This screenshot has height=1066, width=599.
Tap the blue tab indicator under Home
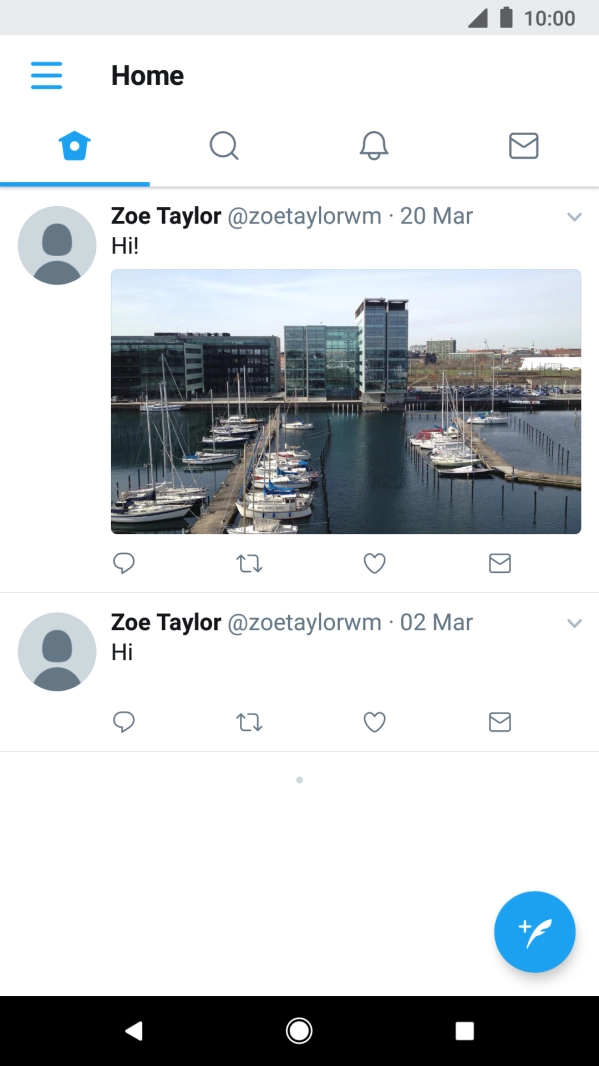pos(74,182)
